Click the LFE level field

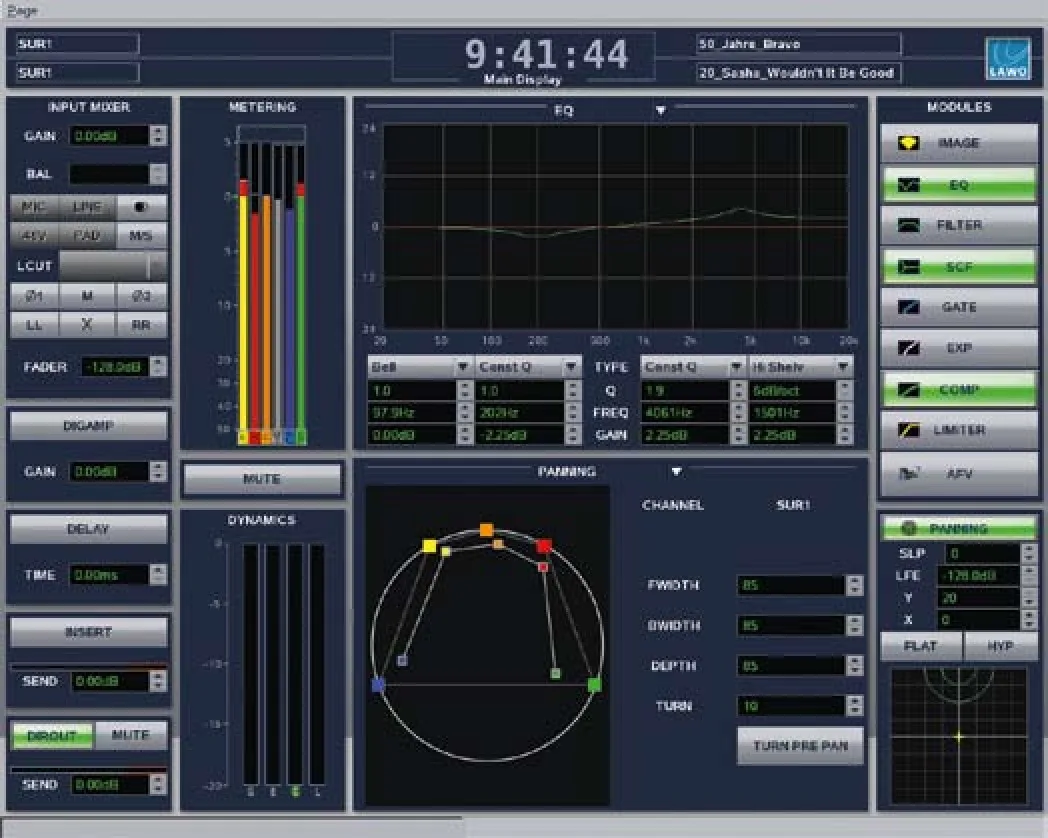pos(980,575)
